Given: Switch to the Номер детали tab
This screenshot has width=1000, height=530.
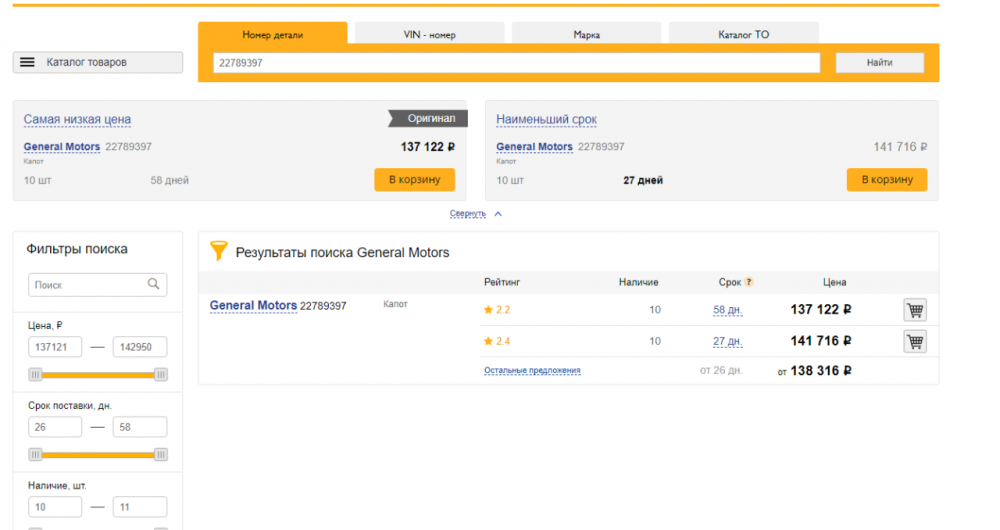Looking at the screenshot, I should click(x=273, y=34).
